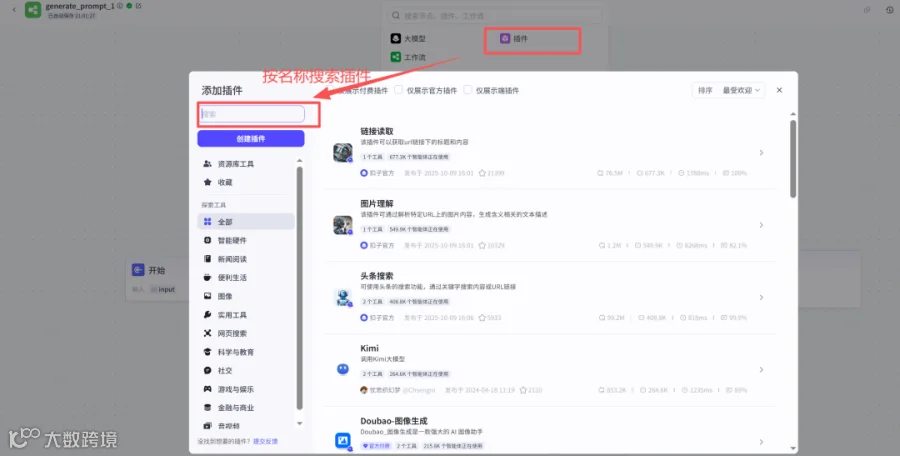This screenshot has width=900, height=456.
Task: Select the 实用工具 wrench icon
Action: [x=207, y=315]
